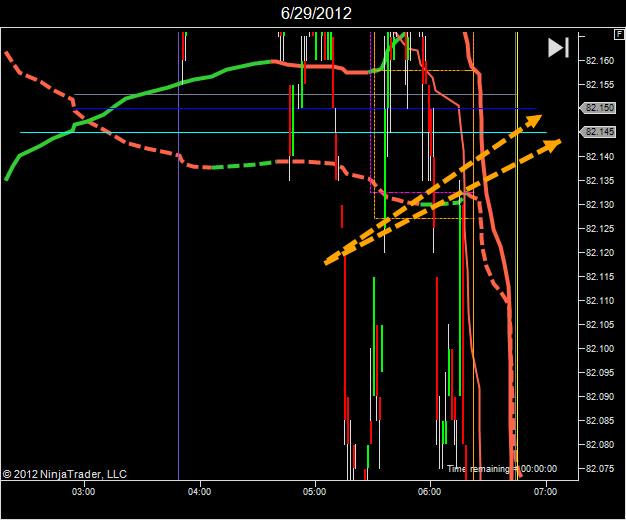The height and width of the screenshot is (520, 626).
Task: Click the 82.105 price axis label
Action: 600,324
